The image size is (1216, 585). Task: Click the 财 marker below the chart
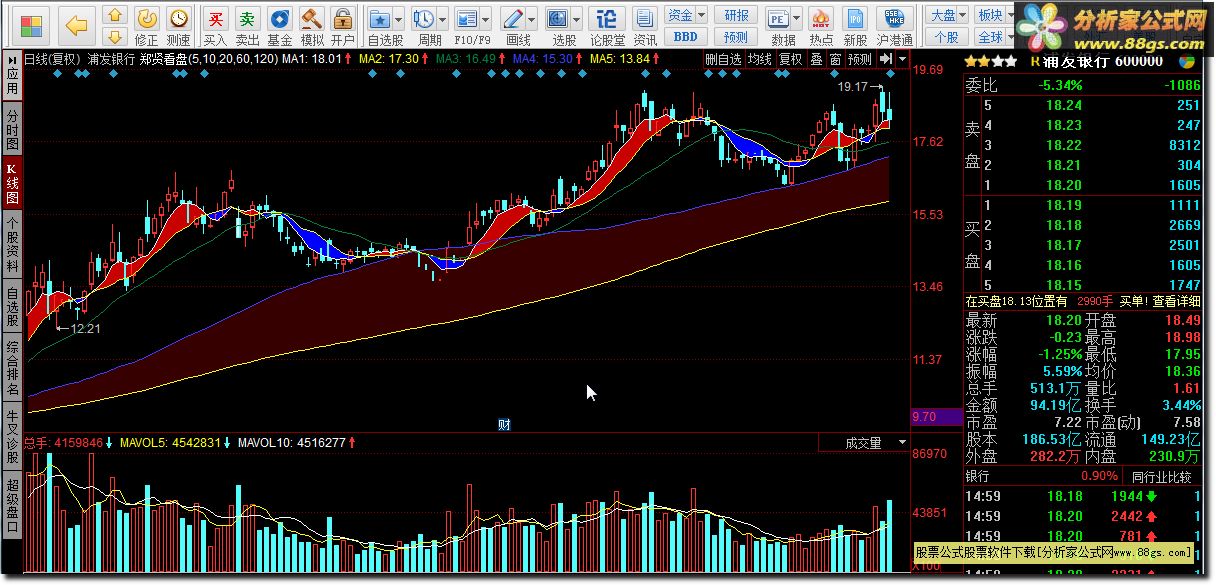505,425
